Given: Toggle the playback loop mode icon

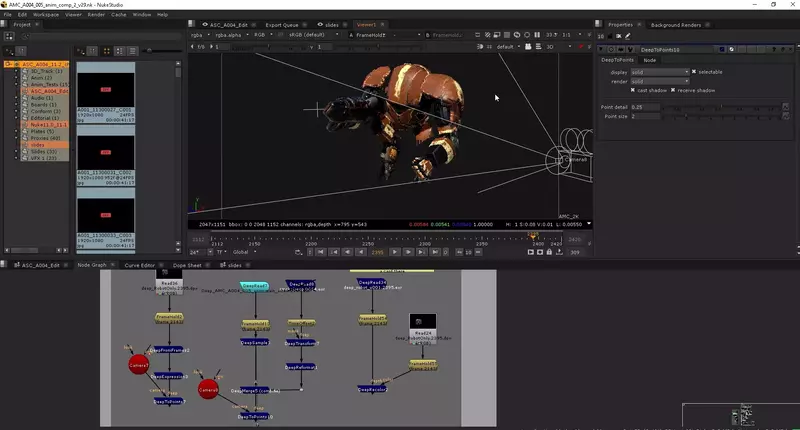Looking at the screenshot, I should click(x=298, y=252).
